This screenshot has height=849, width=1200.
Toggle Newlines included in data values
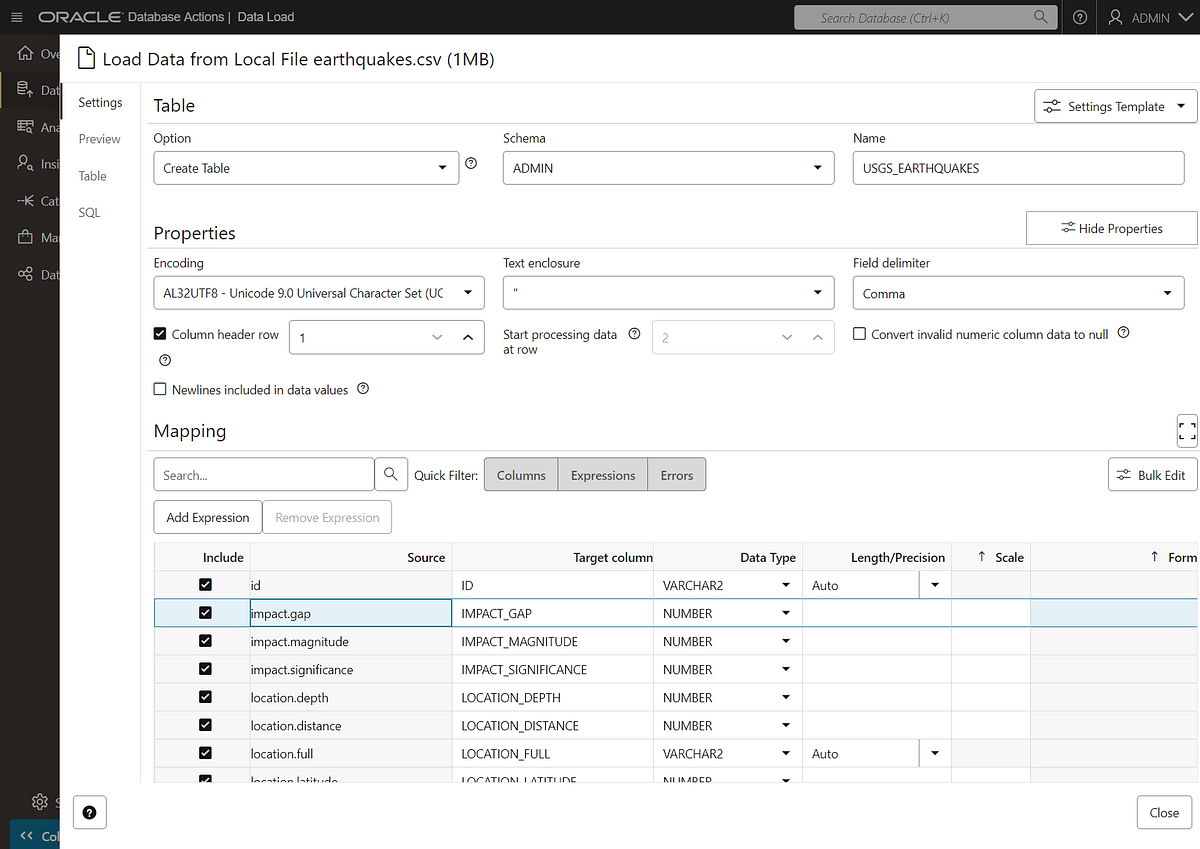pyautogui.click(x=160, y=389)
